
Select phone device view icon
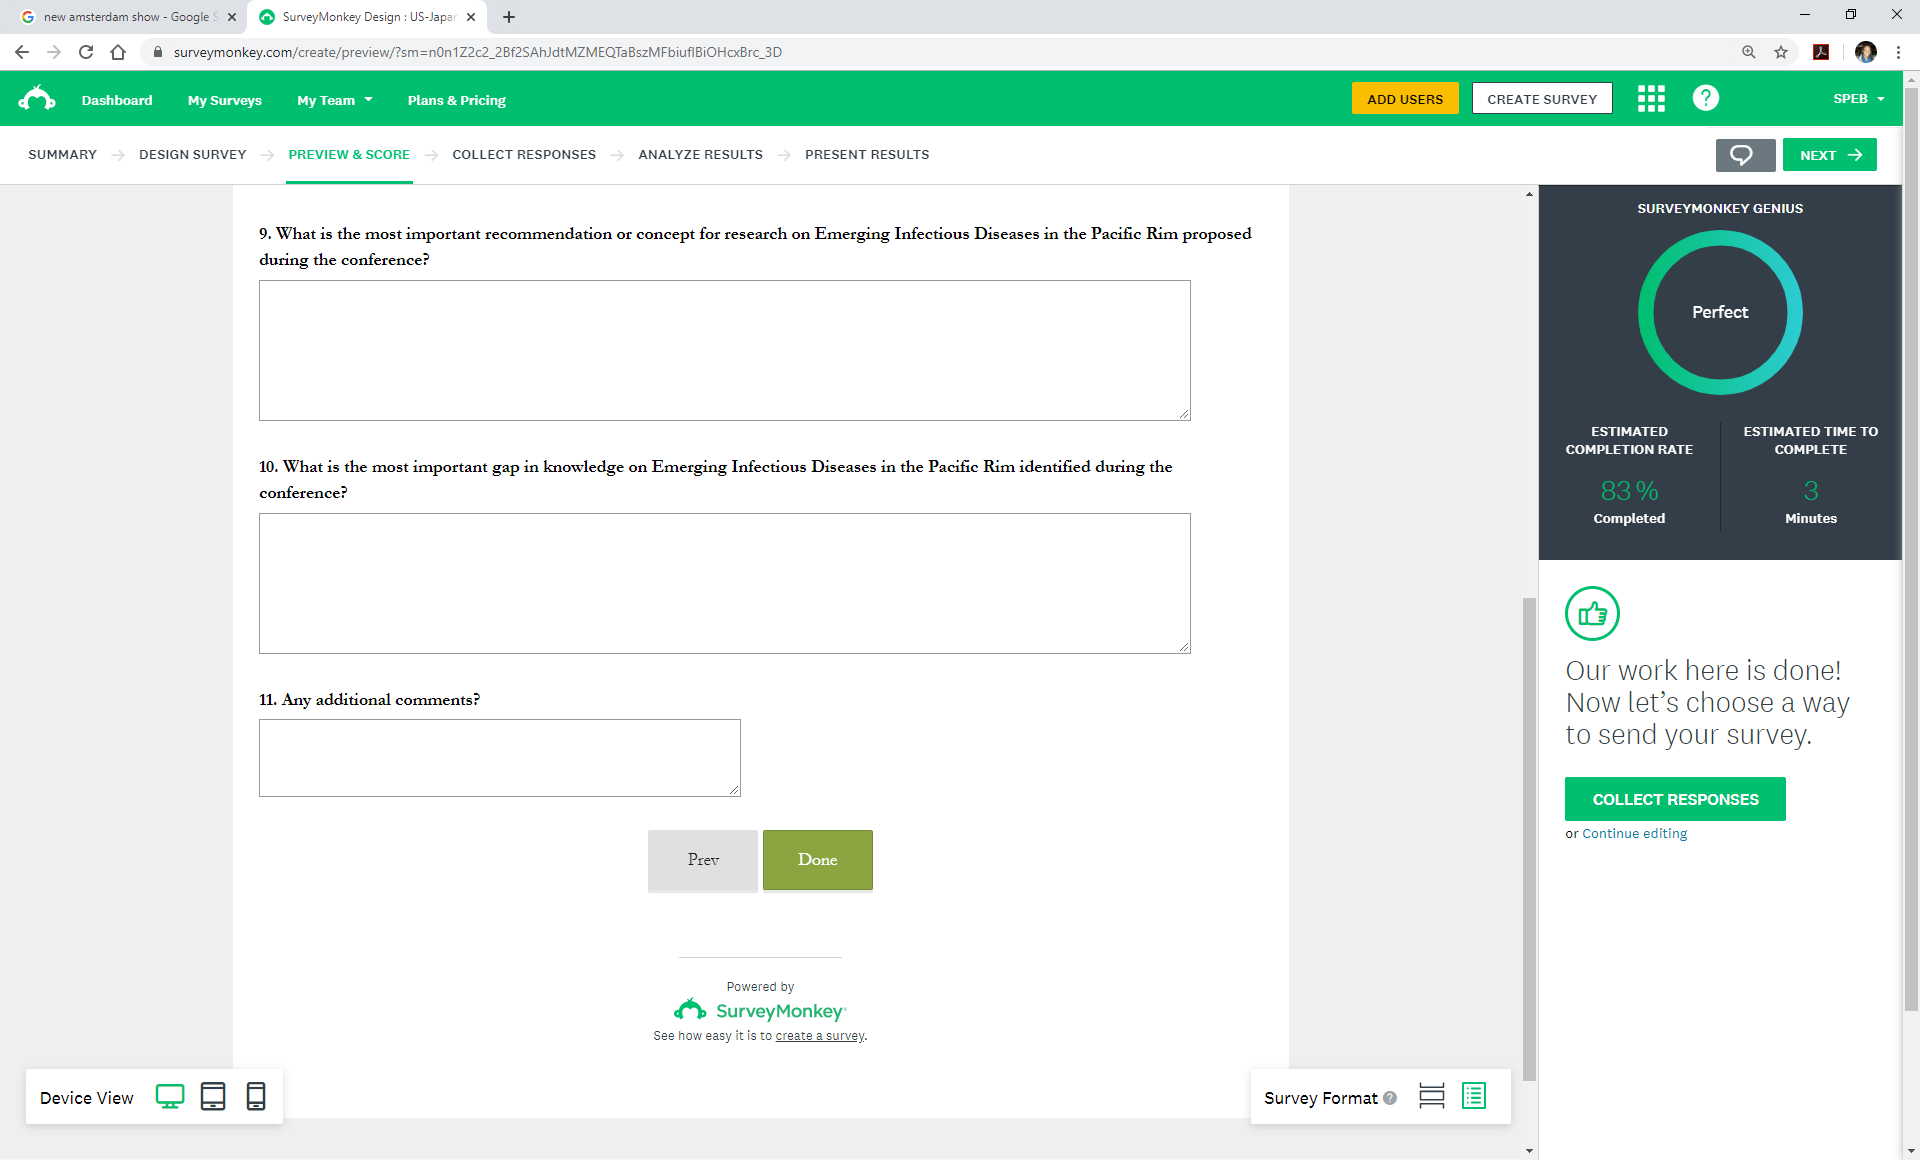pos(256,1097)
